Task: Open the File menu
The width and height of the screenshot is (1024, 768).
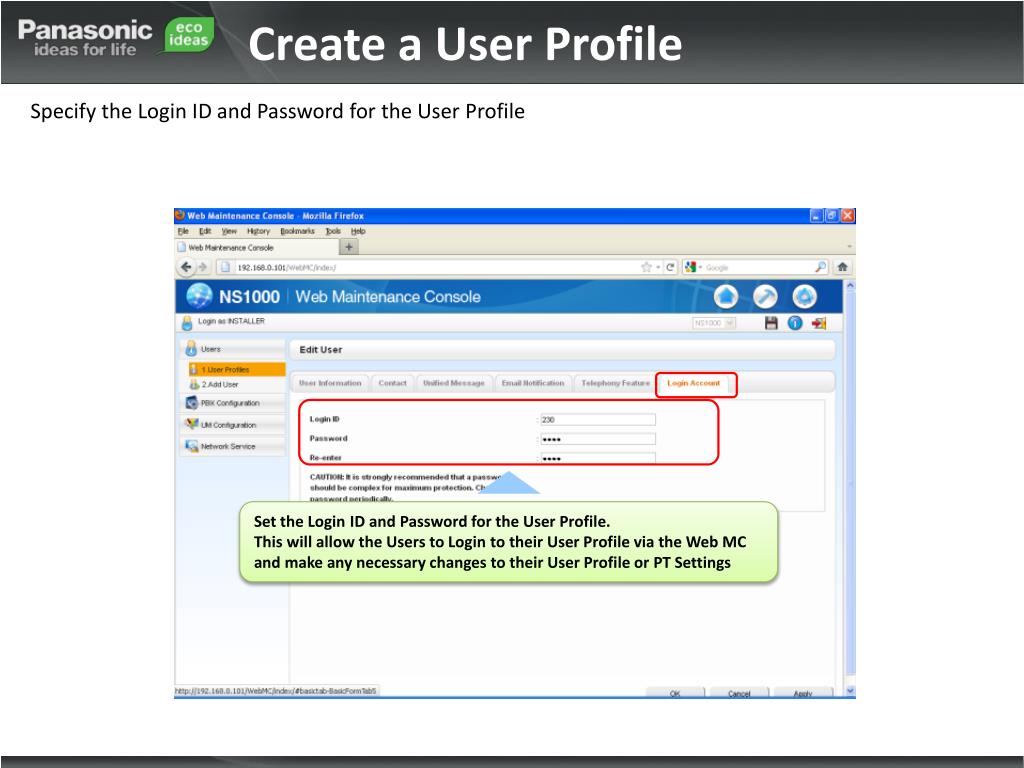Action: click(183, 231)
